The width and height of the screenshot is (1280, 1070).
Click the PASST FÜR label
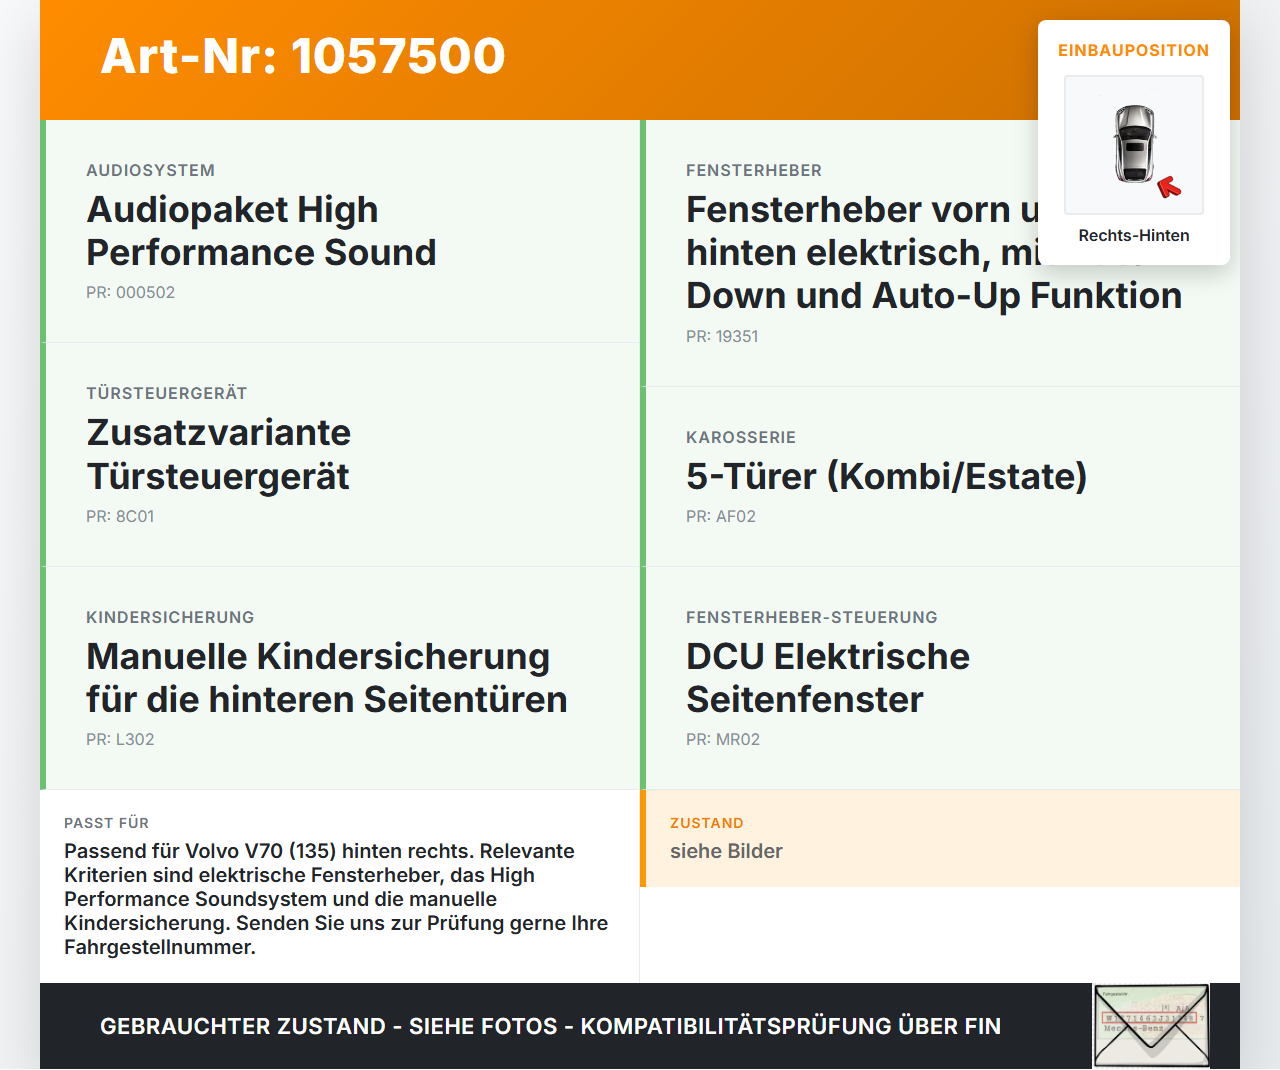(x=106, y=823)
